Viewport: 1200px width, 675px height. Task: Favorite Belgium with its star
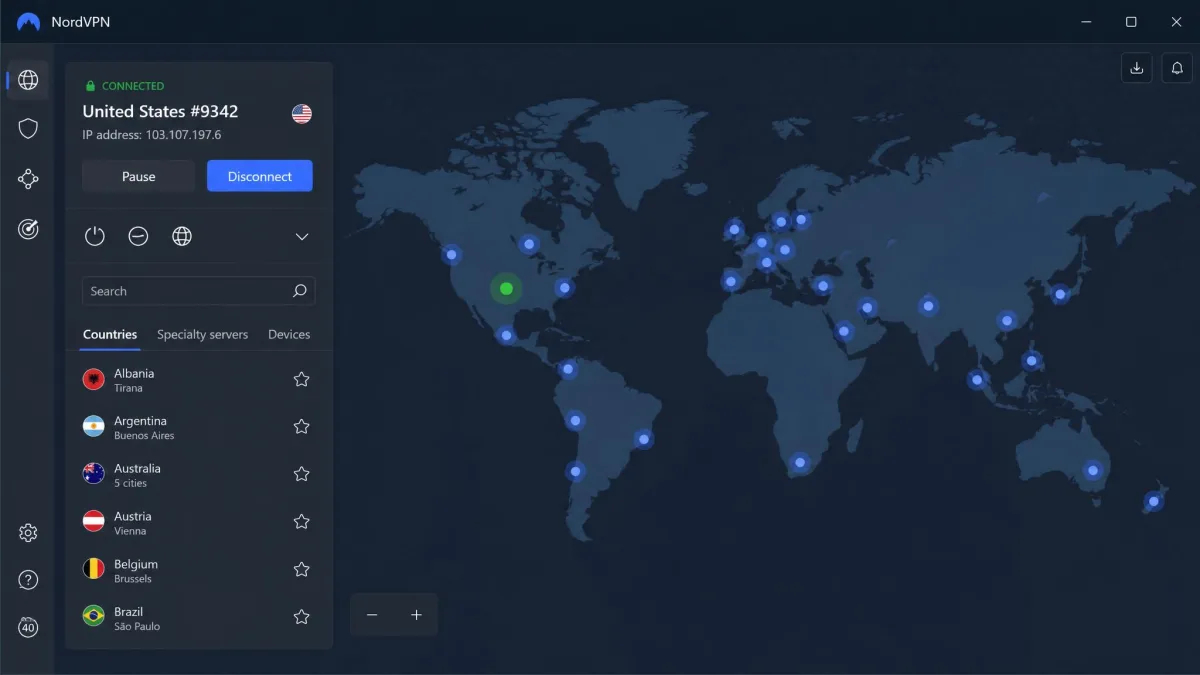[x=301, y=569]
